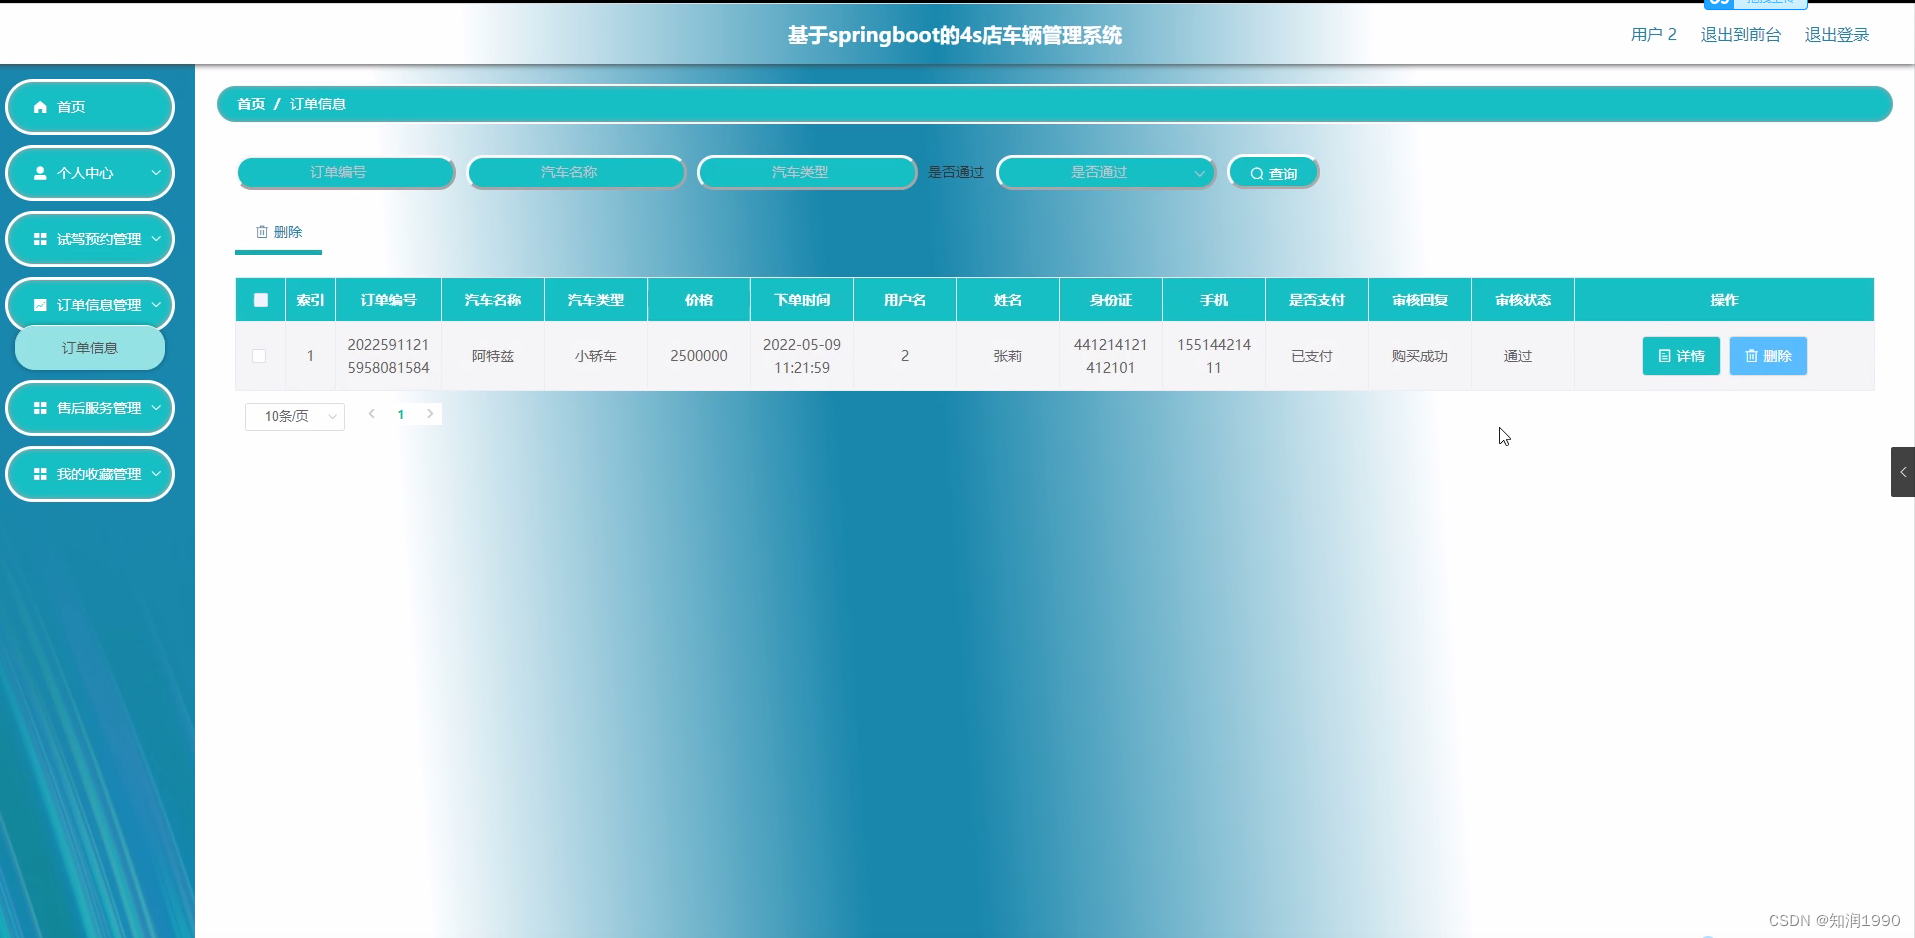Click the 退出到前台 button
Screen dimensions: 1915x938
tap(1740, 34)
